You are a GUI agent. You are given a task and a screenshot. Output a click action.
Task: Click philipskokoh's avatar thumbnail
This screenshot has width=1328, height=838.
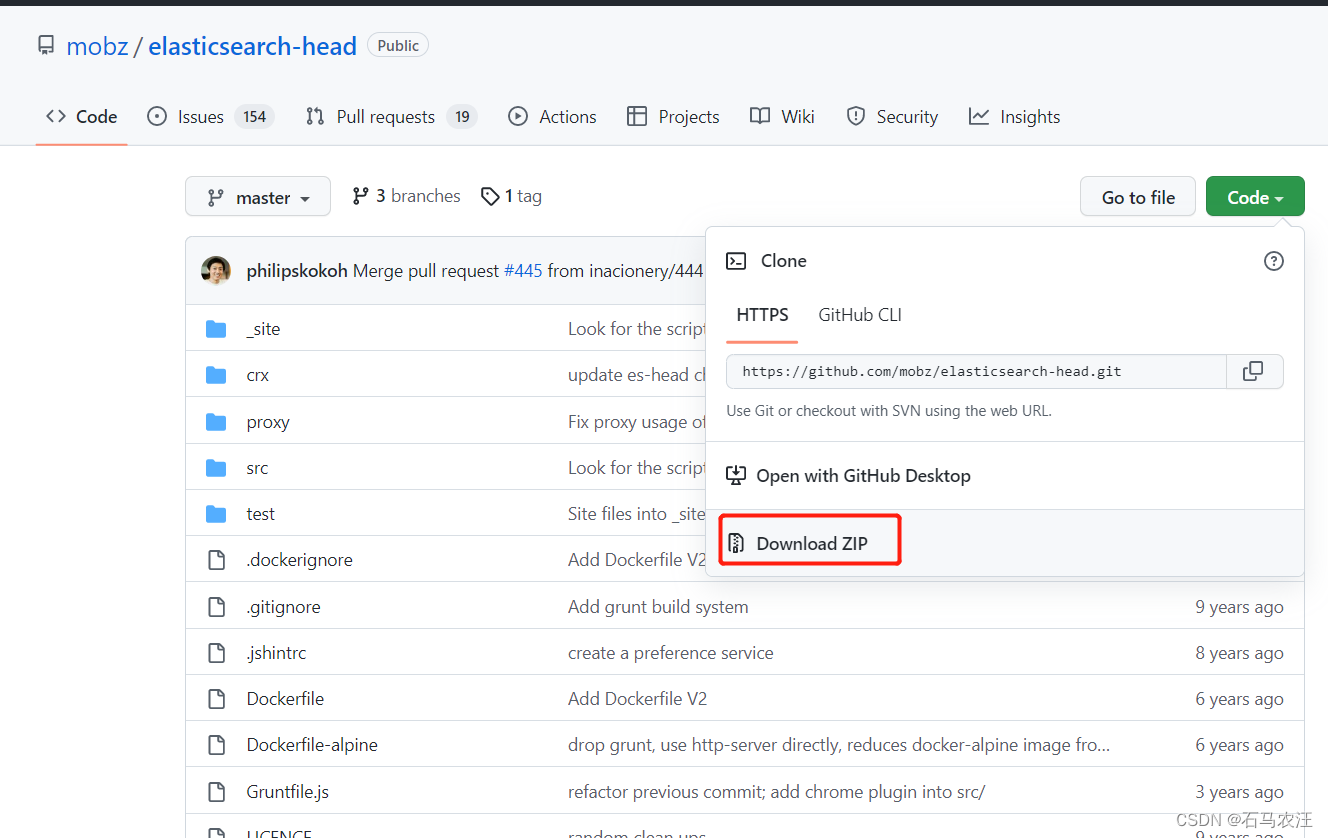coord(216,270)
